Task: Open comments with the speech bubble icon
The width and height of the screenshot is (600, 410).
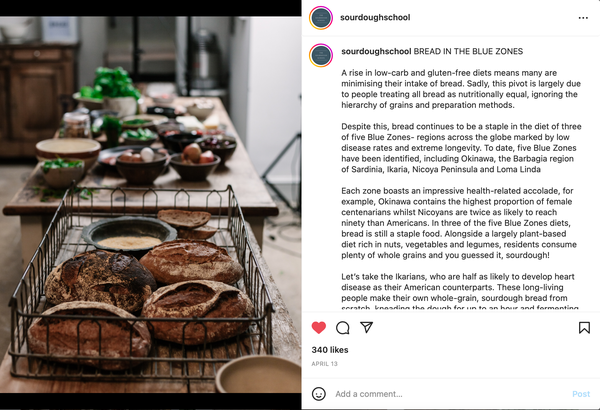Action: [342, 328]
